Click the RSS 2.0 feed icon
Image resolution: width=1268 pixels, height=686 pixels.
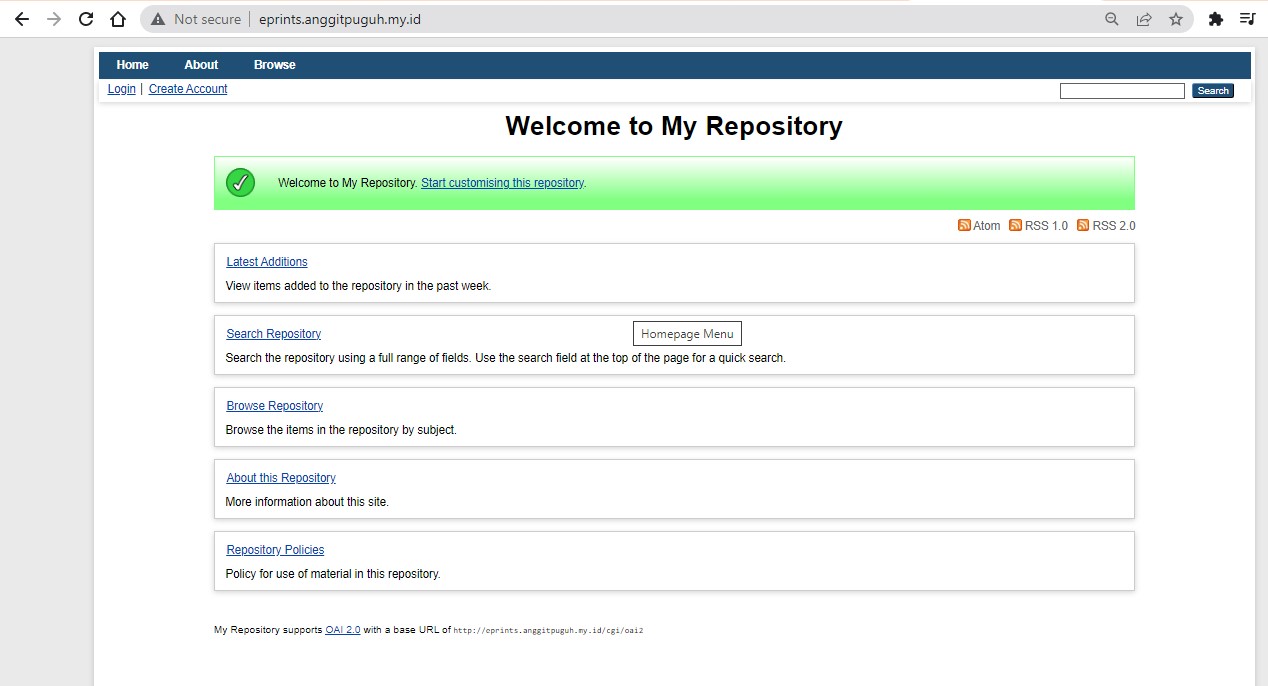[1083, 225]
